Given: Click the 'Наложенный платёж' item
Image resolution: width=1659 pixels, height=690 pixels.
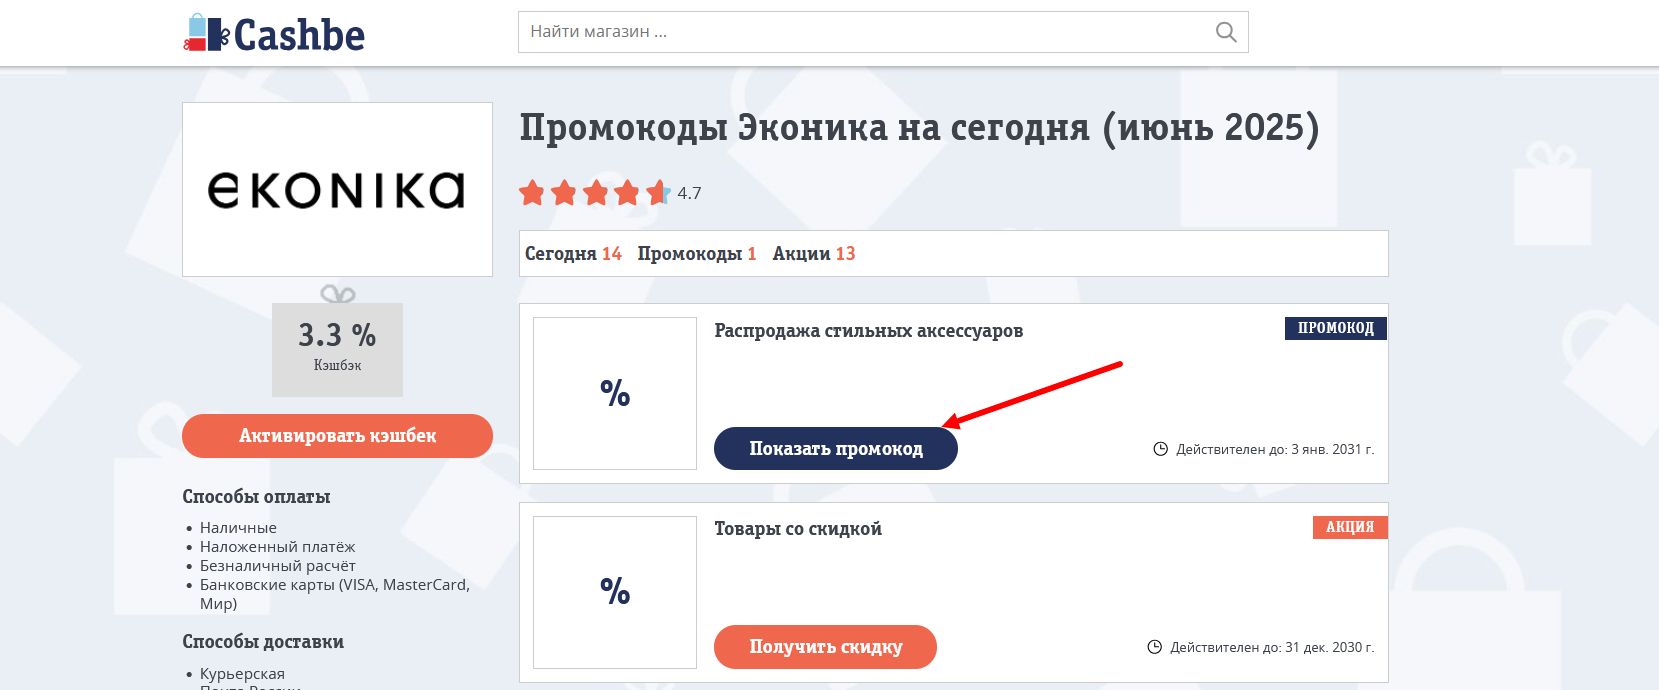Looking at the screenshot, I should pyautogui.click(x=277, y=547).
